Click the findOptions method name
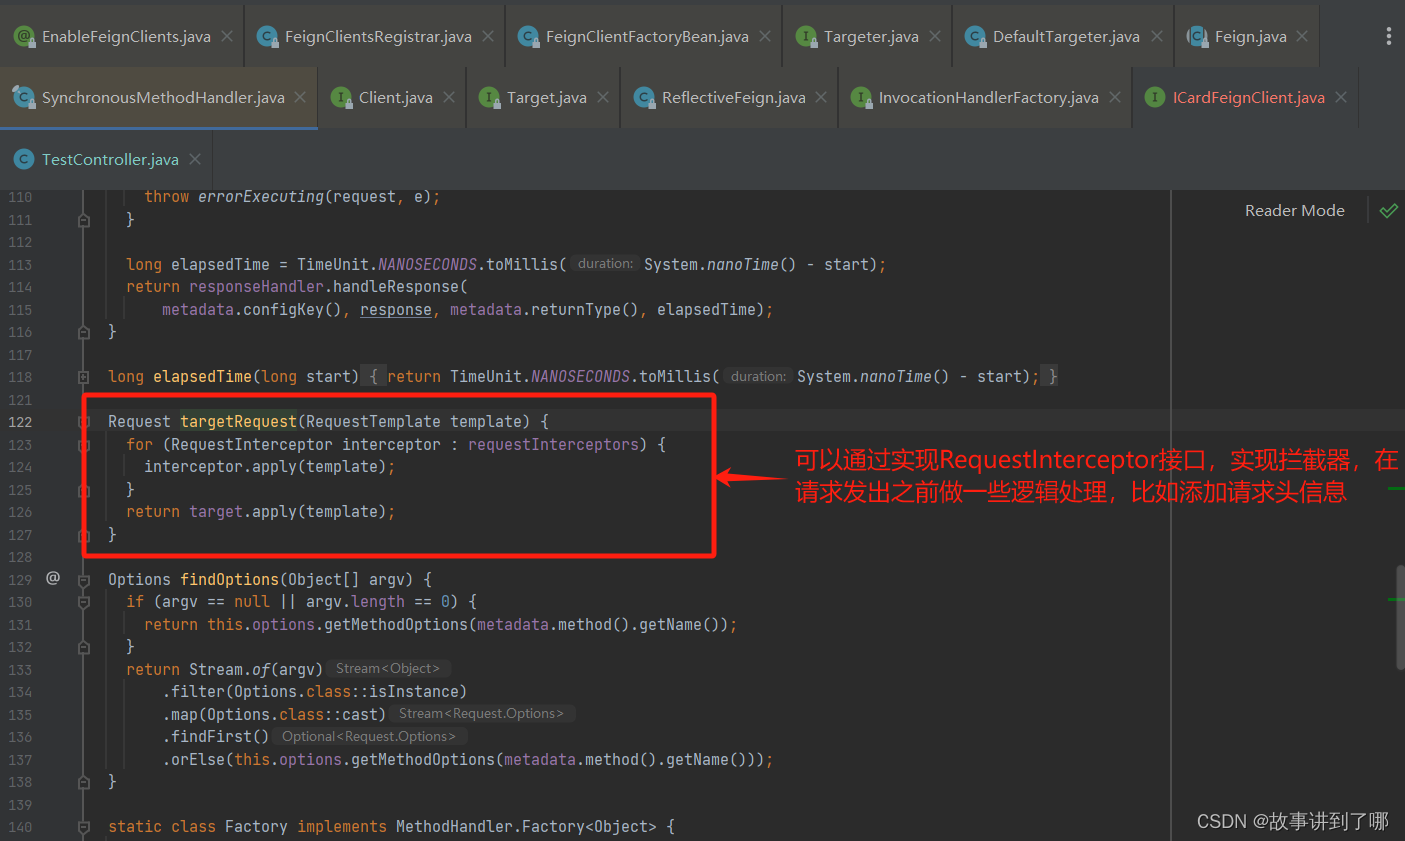 229,579
